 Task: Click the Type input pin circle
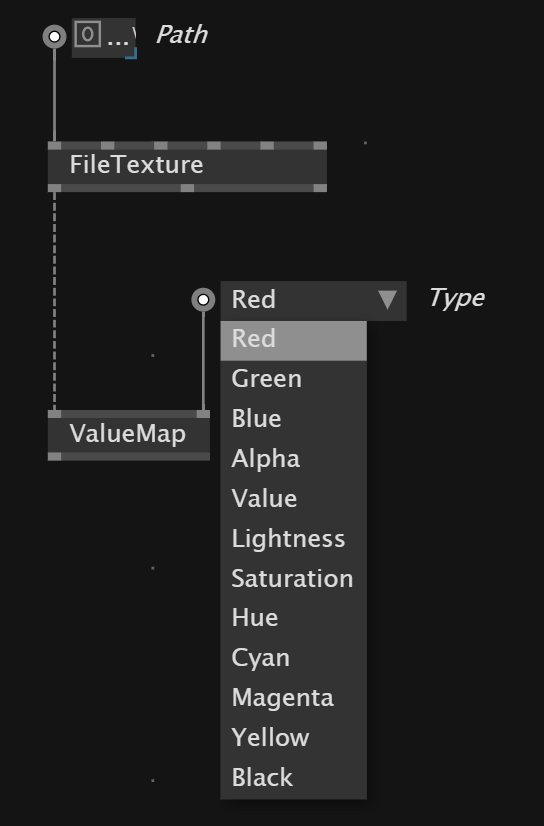tap(203, 300)
